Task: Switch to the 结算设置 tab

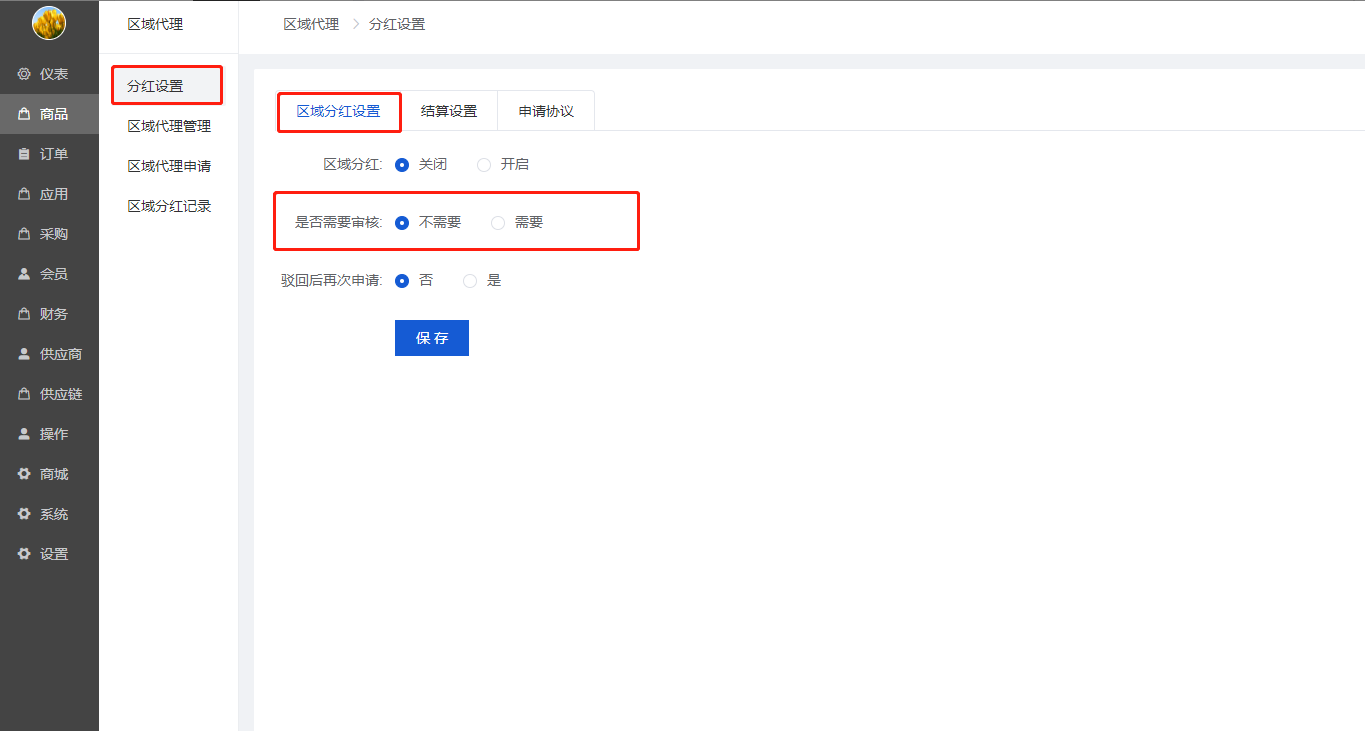Action: 449,111
